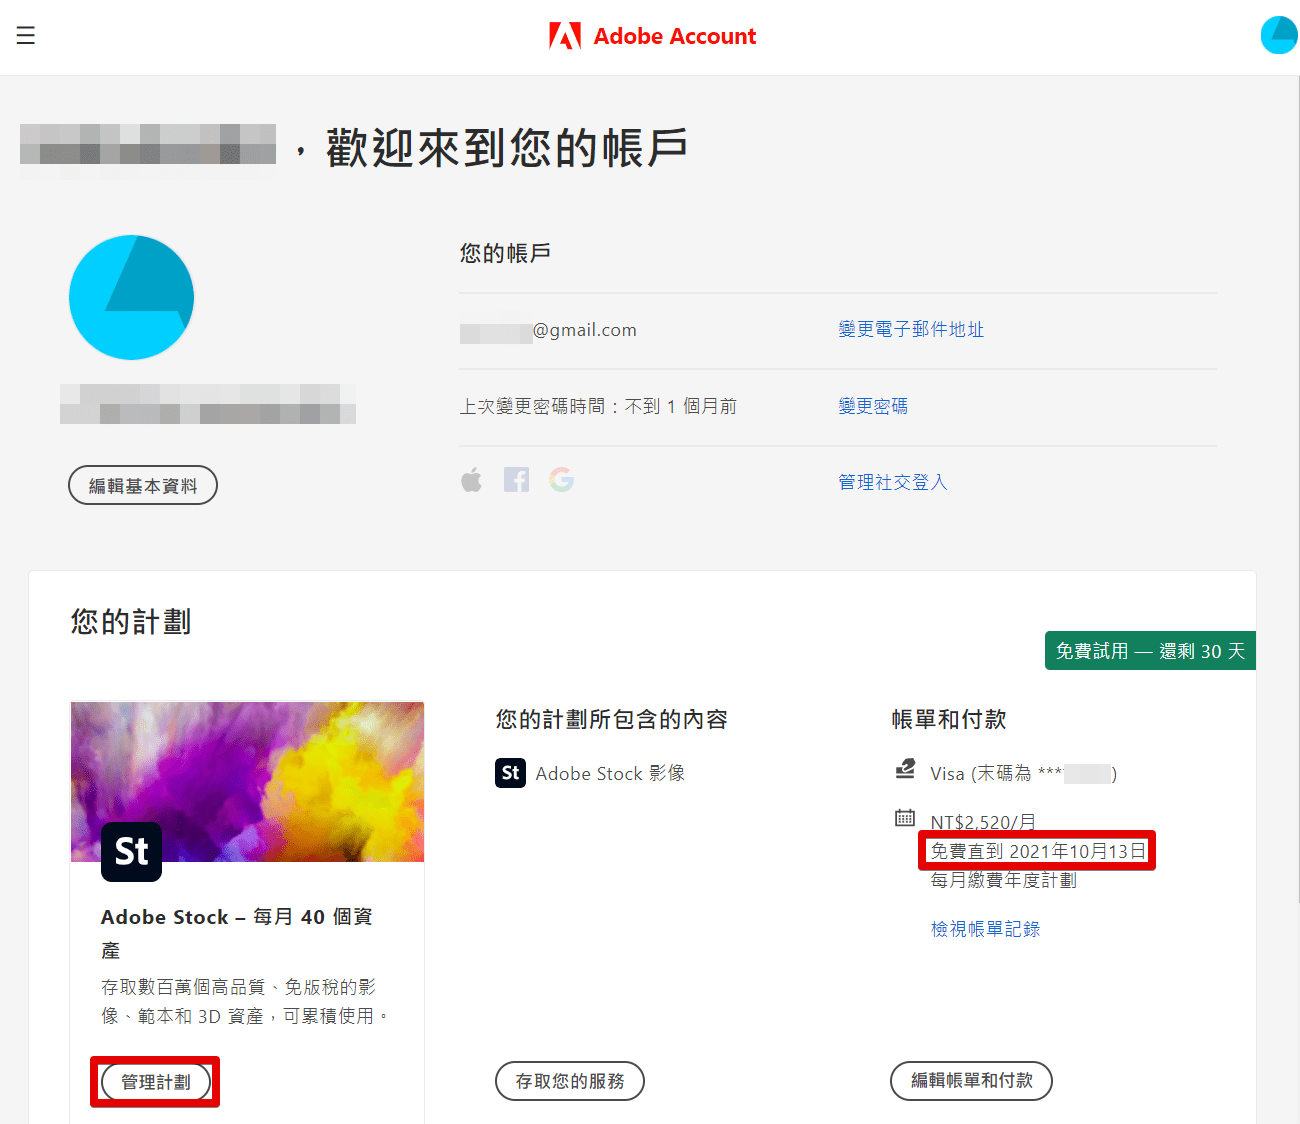This screenshot has height=1124, width=1300.
Task: Click the 編輯基本資料 button
Action: tap(143, 485)
